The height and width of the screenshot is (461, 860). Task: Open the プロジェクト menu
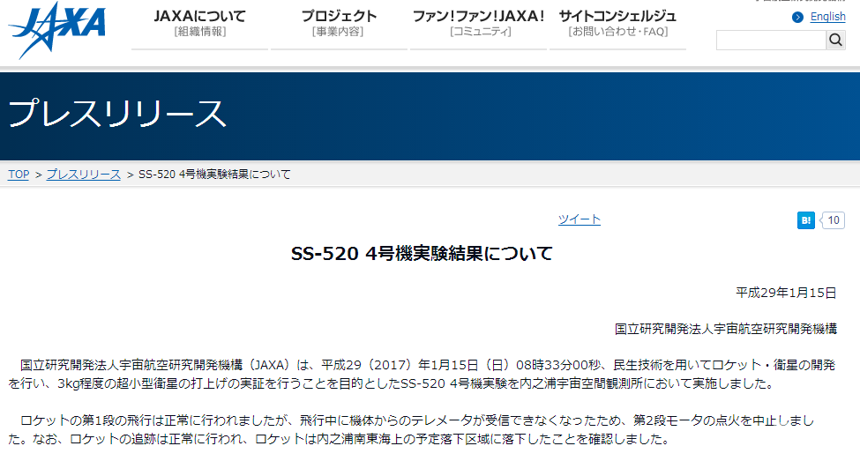click(x=338, y=24)
